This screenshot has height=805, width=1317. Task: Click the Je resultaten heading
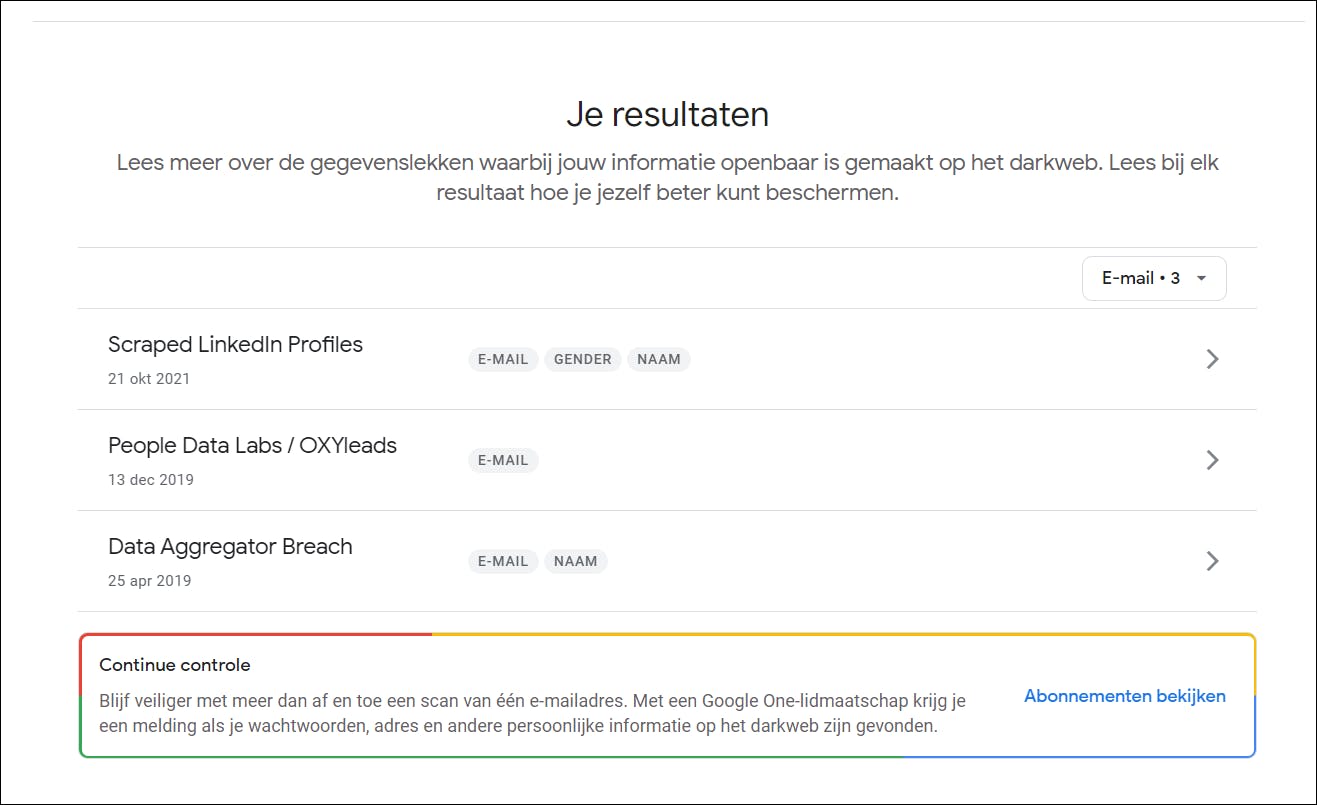point(667,115)
